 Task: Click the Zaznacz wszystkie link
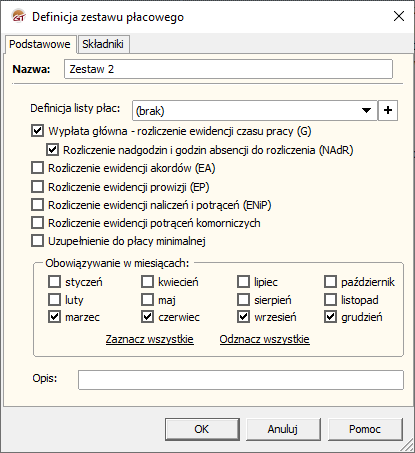point(150,339)
